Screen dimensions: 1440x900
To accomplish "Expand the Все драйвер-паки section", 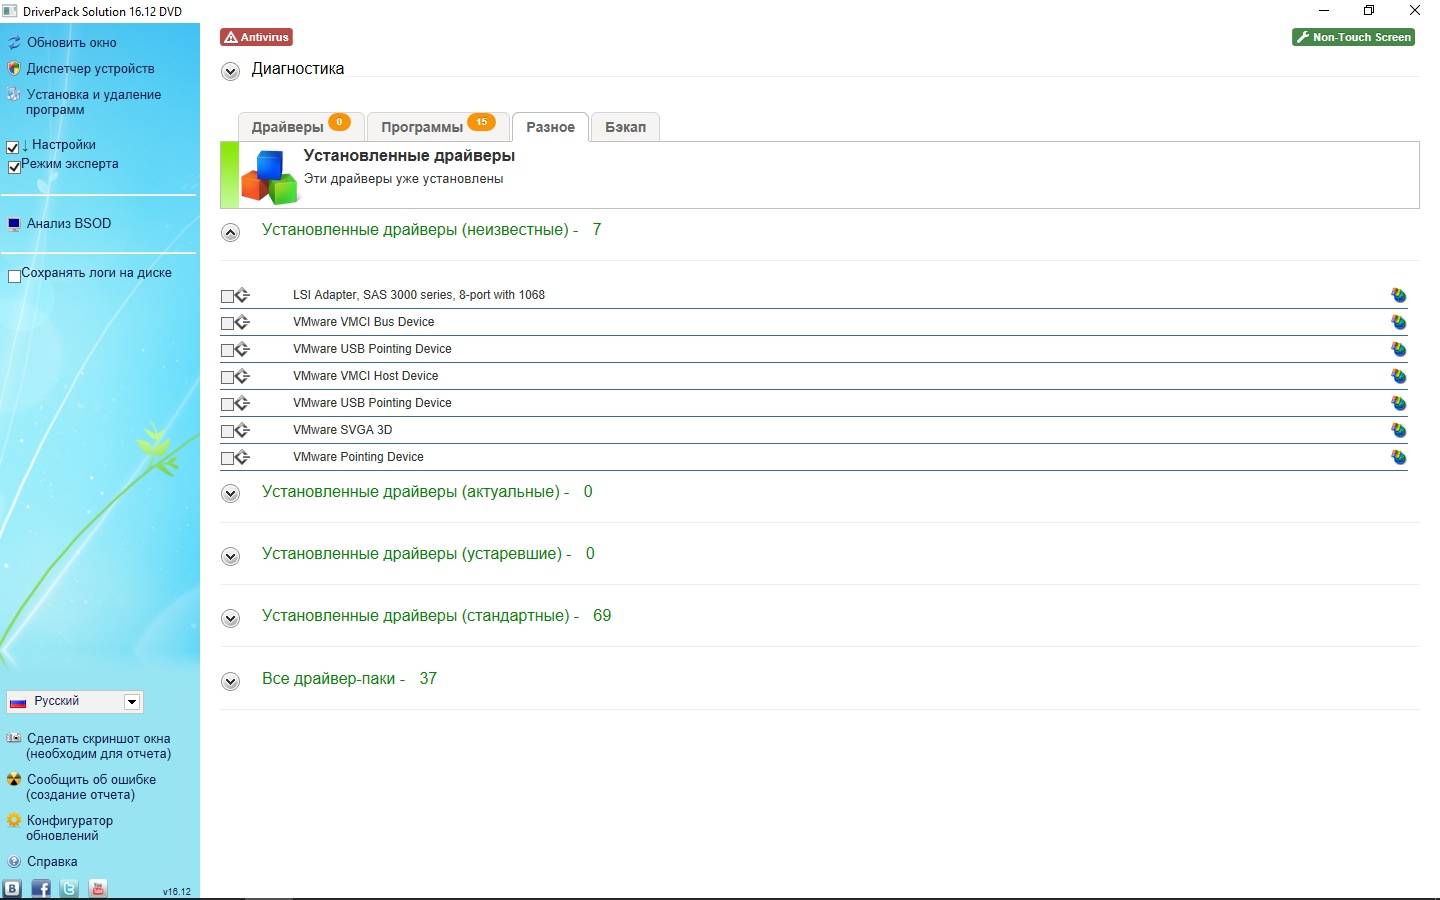I will pos(231,681).
